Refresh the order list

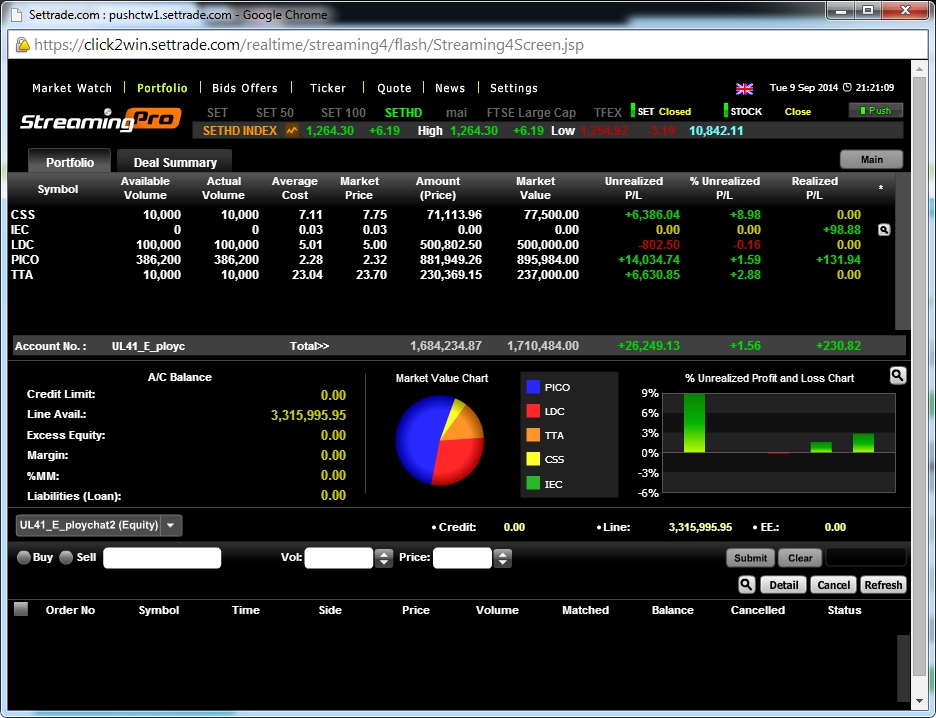coord(883,585)
